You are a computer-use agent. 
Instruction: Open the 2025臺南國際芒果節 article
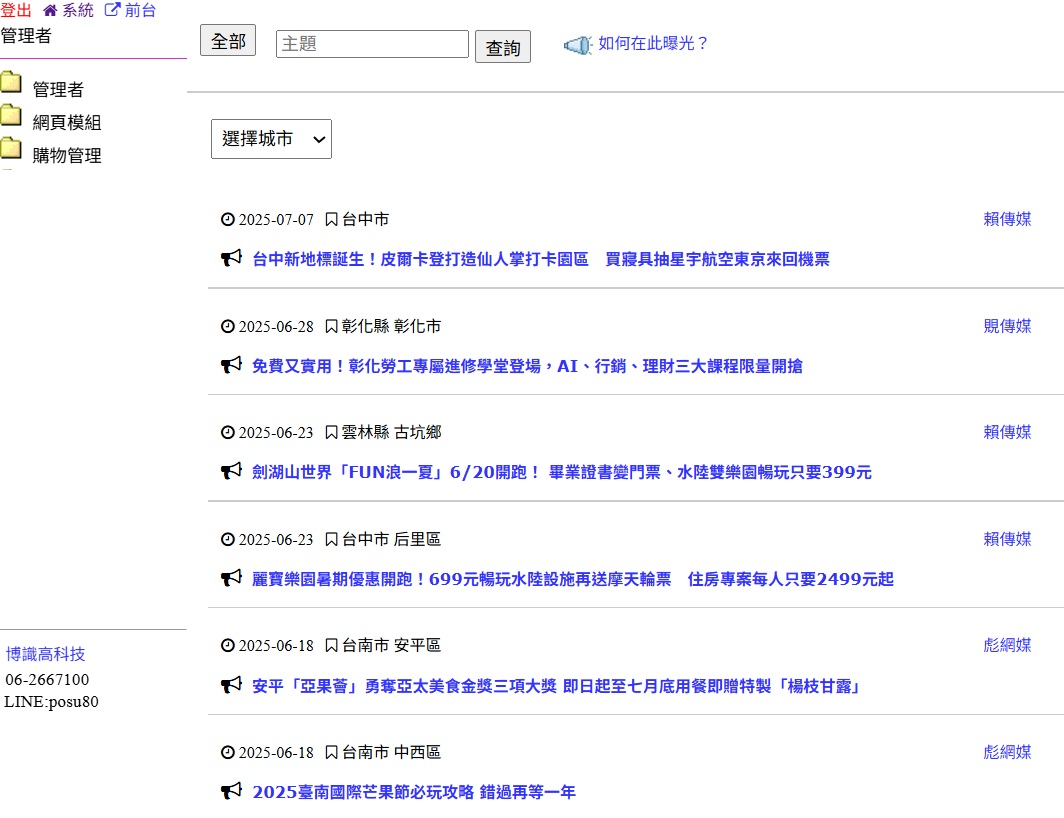coord(414,792)
